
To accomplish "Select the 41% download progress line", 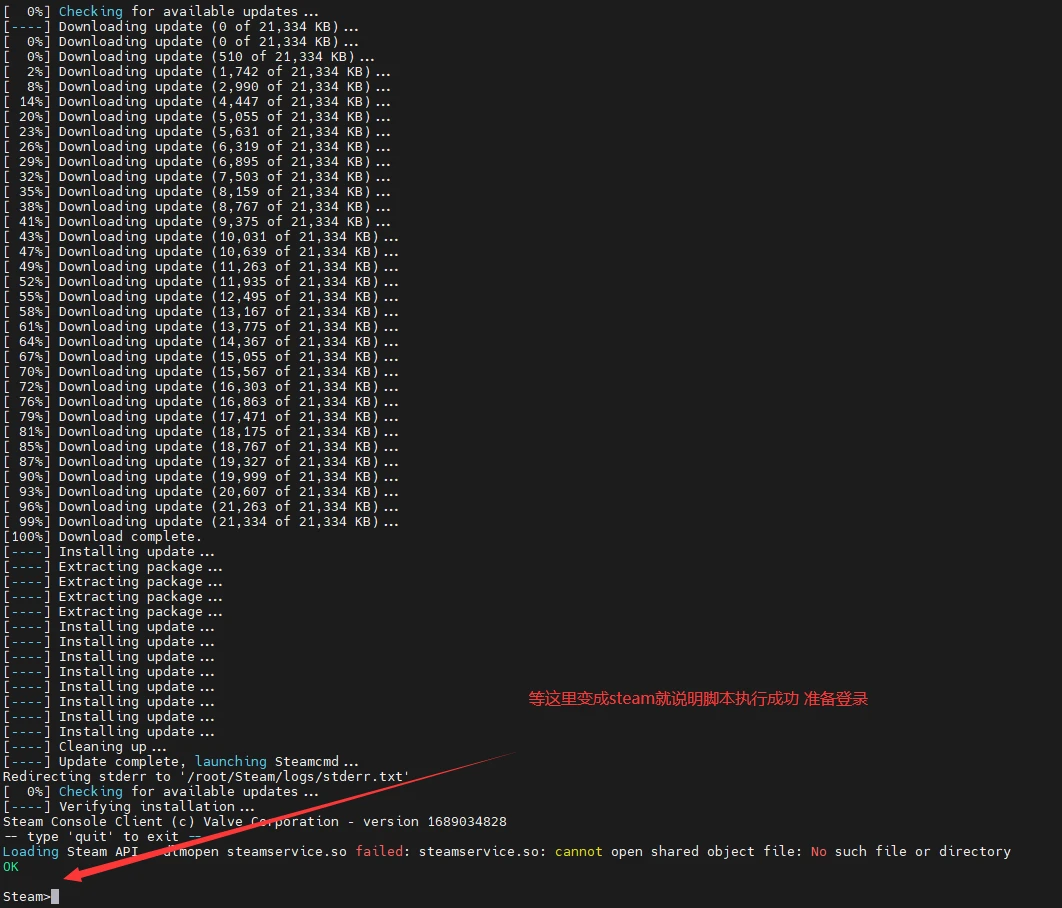I will coord(196,221).
